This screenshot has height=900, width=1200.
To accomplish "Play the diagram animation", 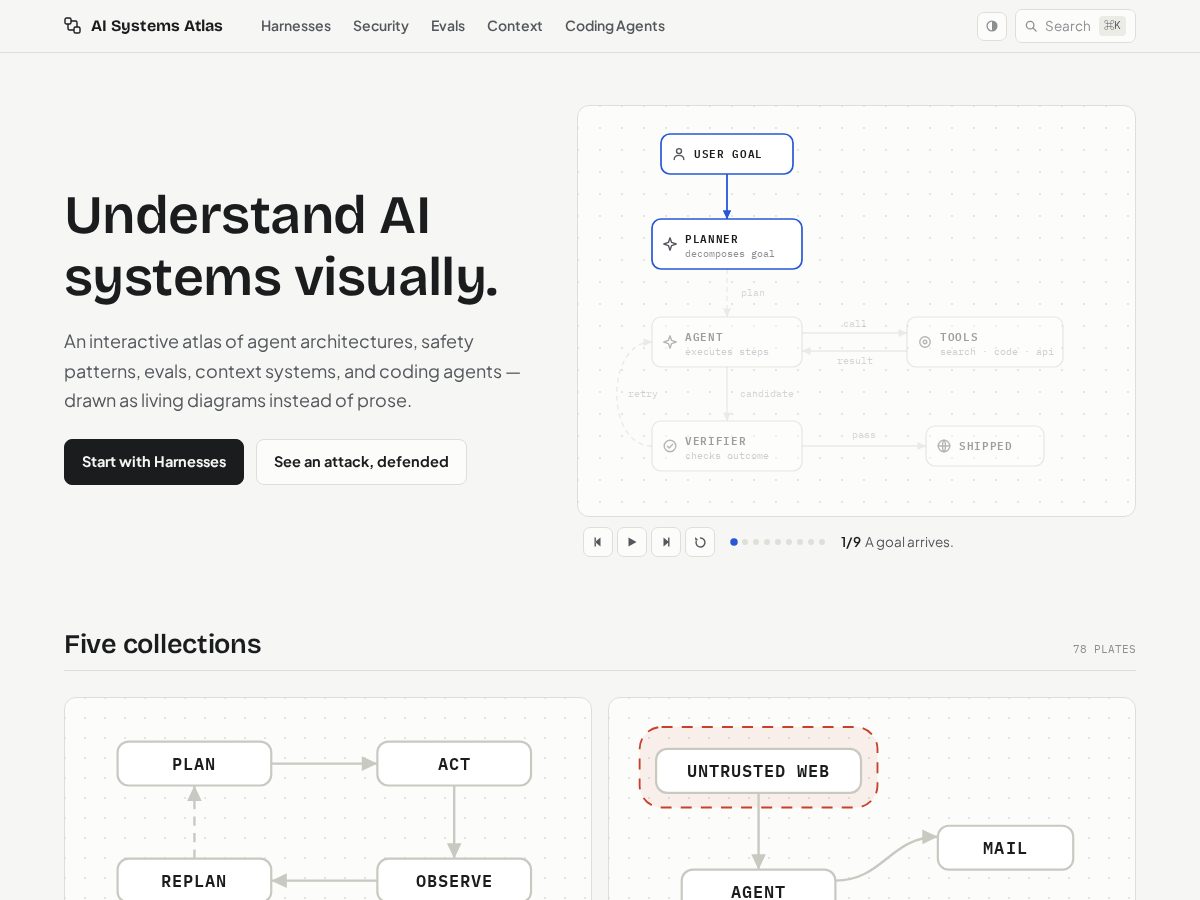I will (x=632, y=542).
